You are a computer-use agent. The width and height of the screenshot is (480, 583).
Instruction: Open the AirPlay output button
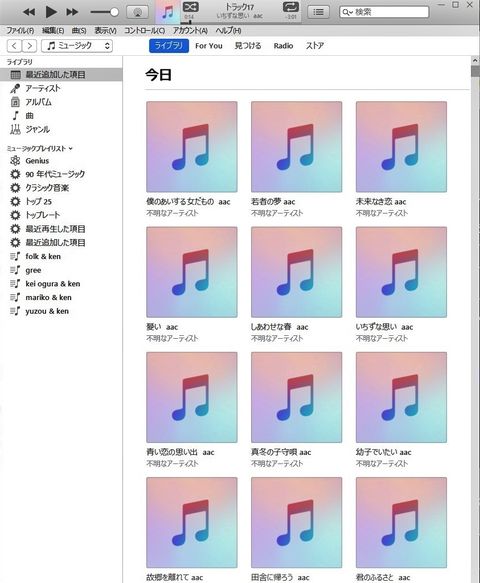point(138,12)
